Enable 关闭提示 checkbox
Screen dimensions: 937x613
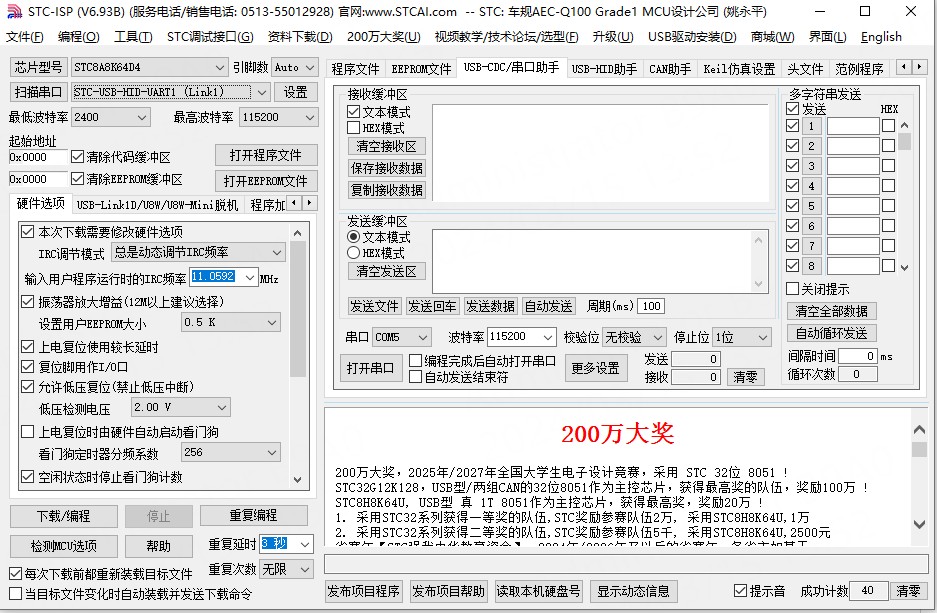[792, 289]
